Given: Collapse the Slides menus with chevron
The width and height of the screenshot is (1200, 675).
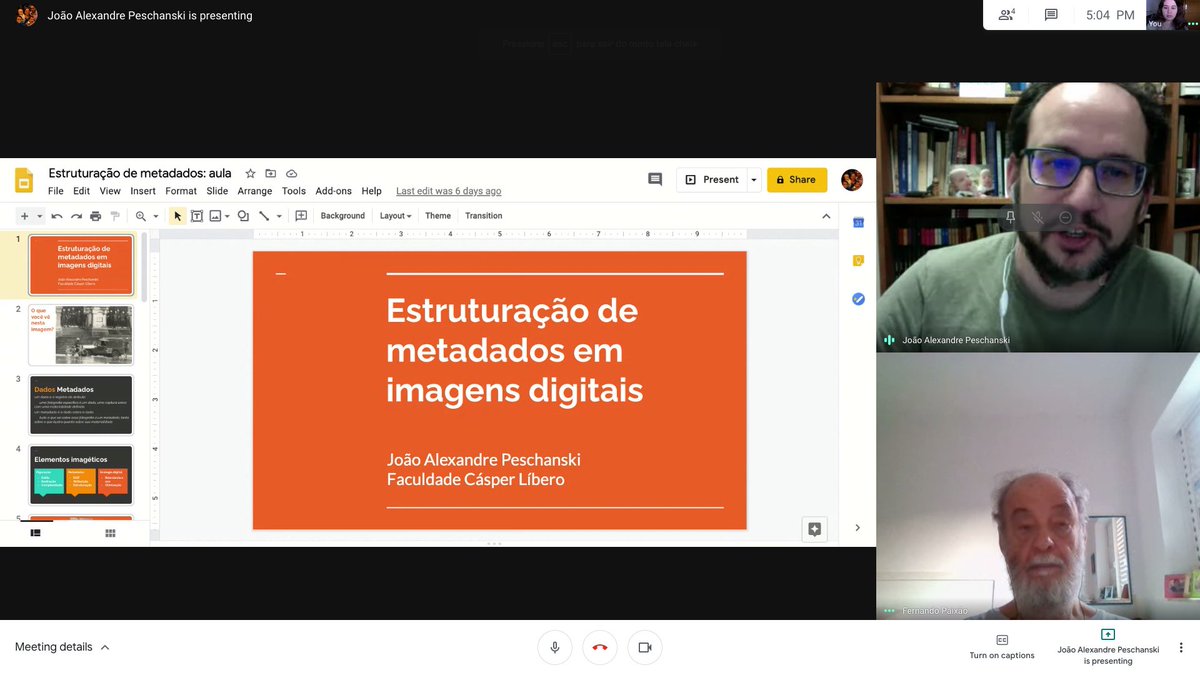Looking at the screenshot, I should pyautogui.click(x=826, y=216).
